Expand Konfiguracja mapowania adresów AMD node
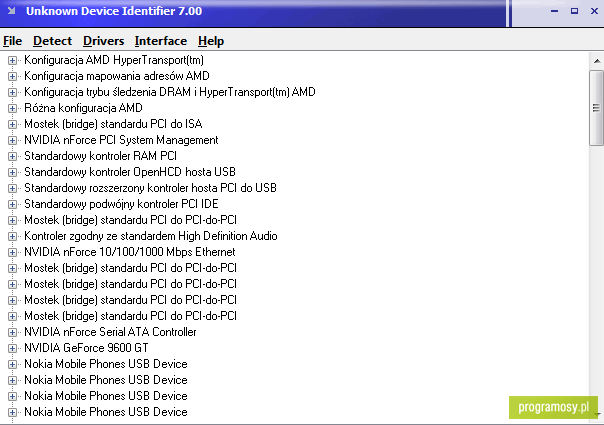 click(x=12, y=76)
